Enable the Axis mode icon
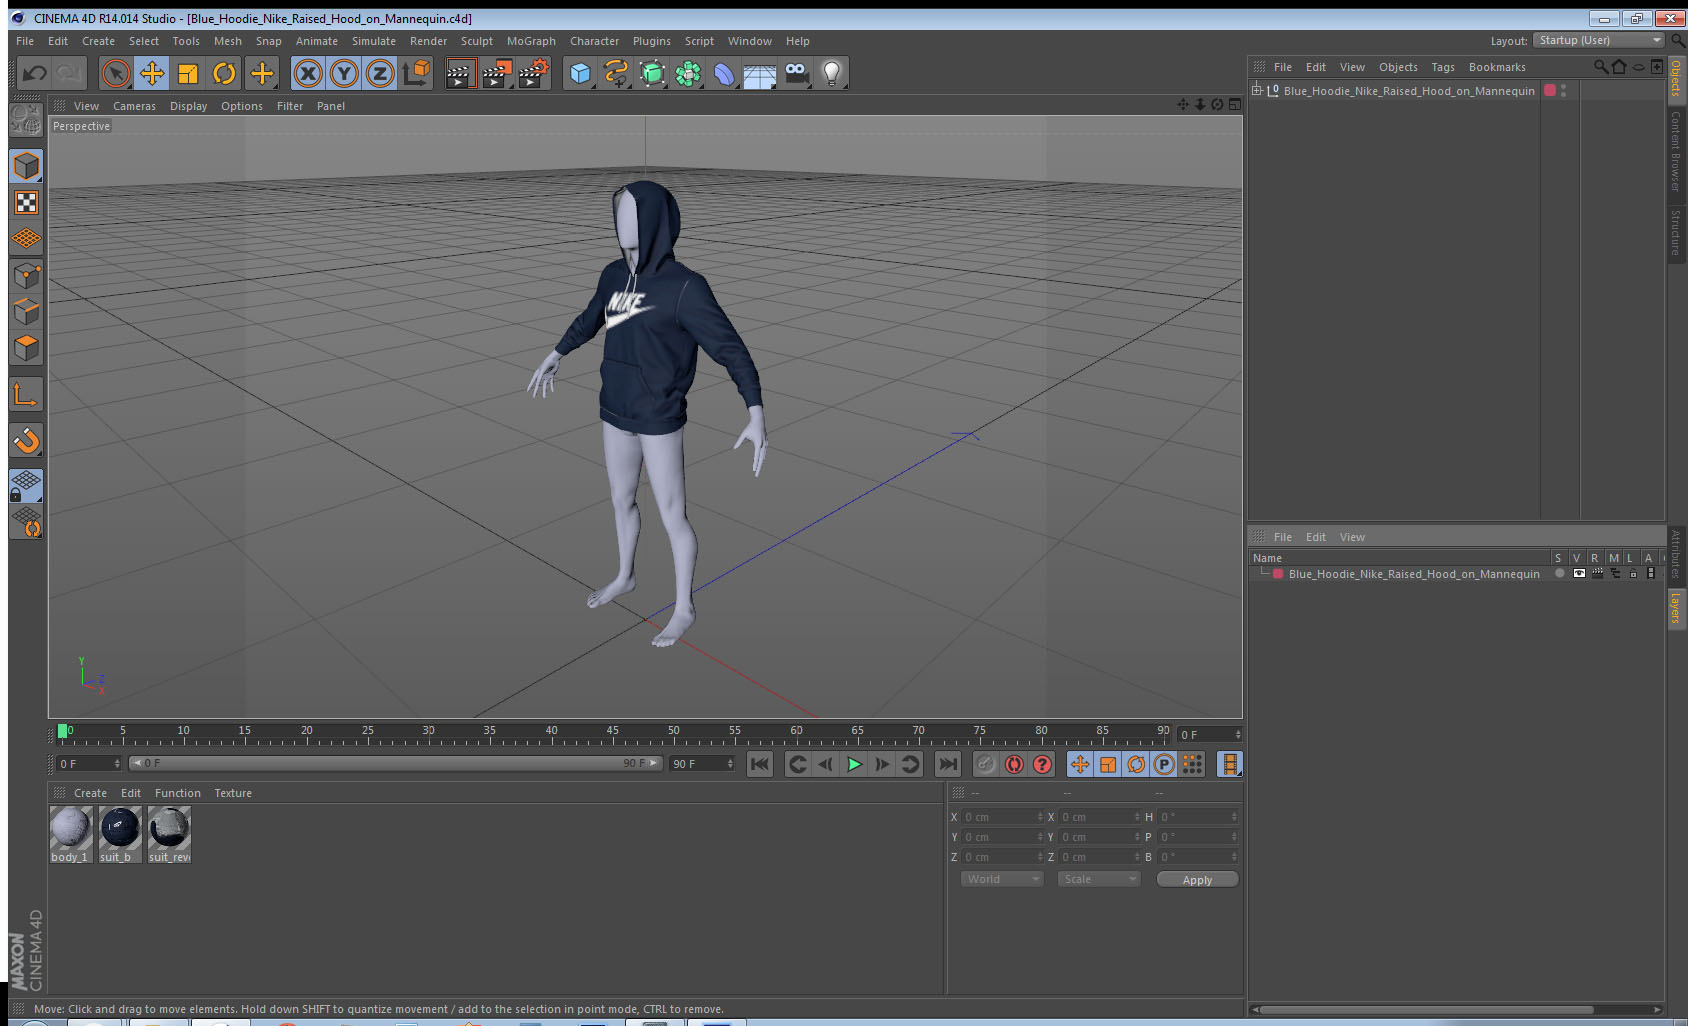 [26, 395]
